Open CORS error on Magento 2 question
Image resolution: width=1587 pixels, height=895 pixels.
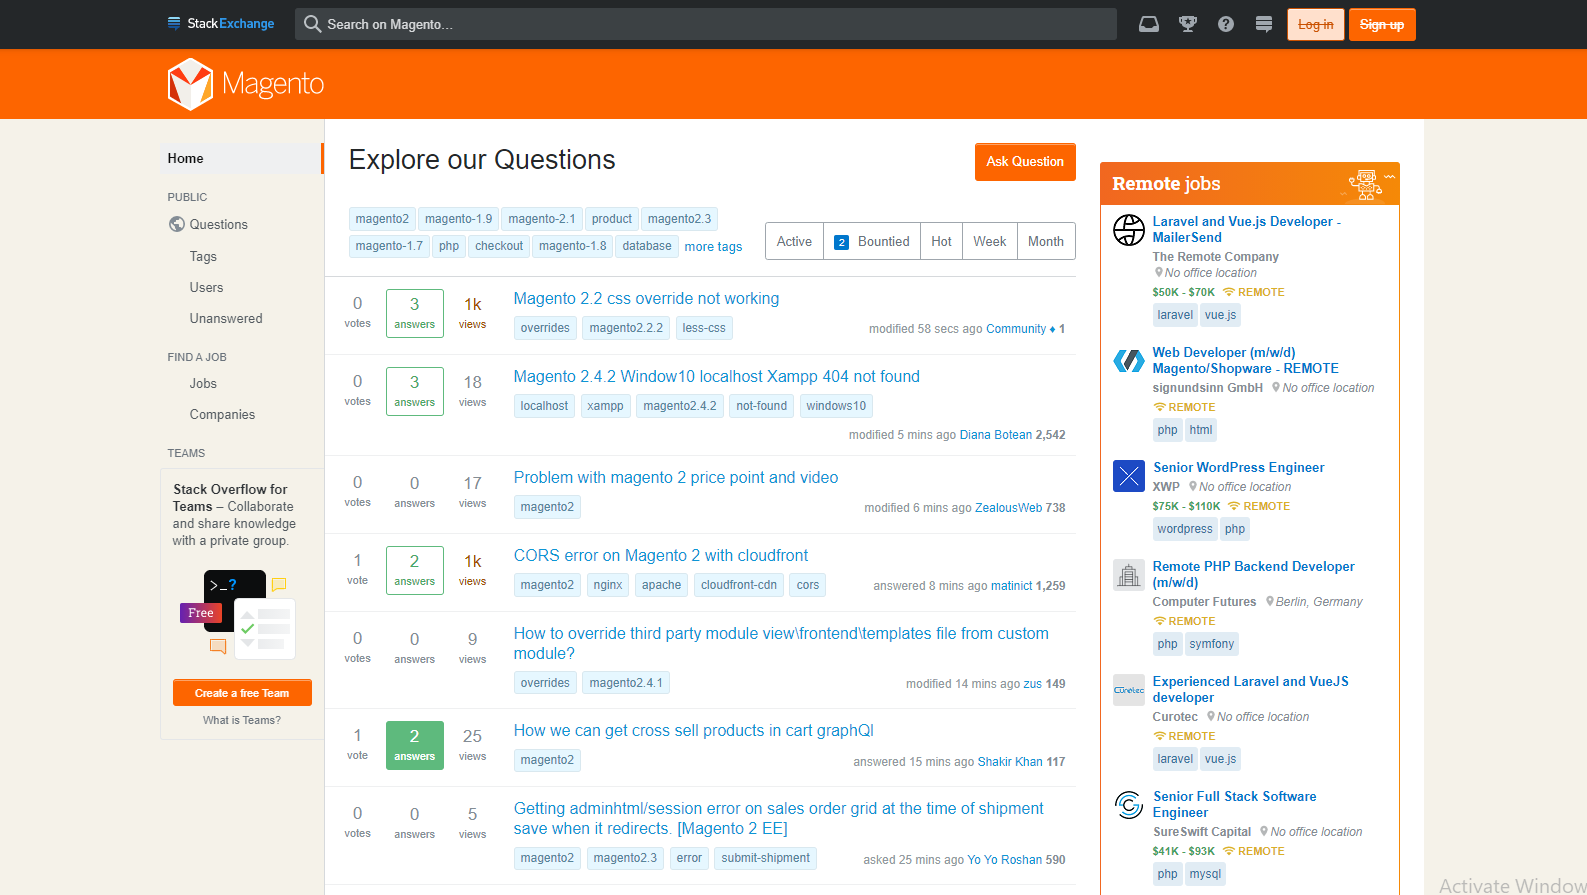pyautogui.click(x=660, y=556)
